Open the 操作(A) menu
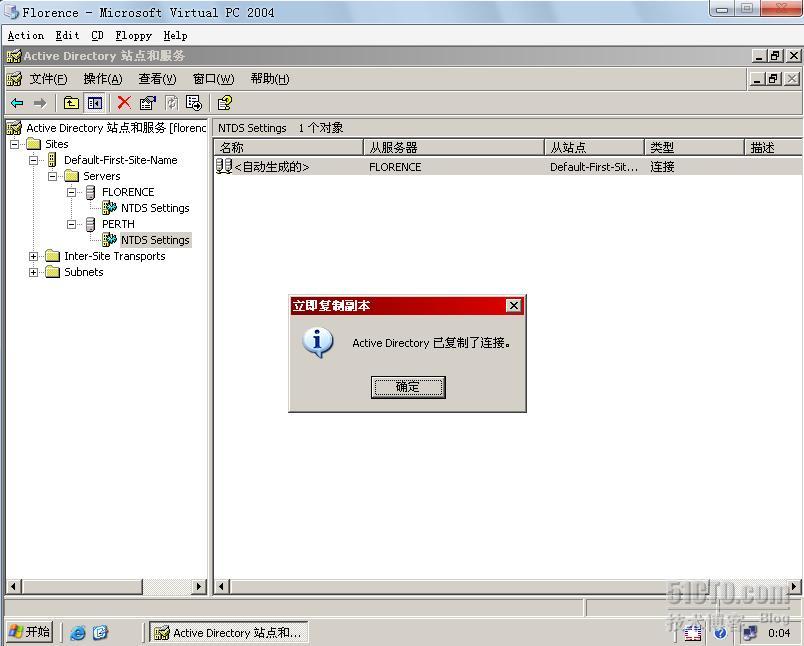Screen dimensions: 804x646 point(103,79)
